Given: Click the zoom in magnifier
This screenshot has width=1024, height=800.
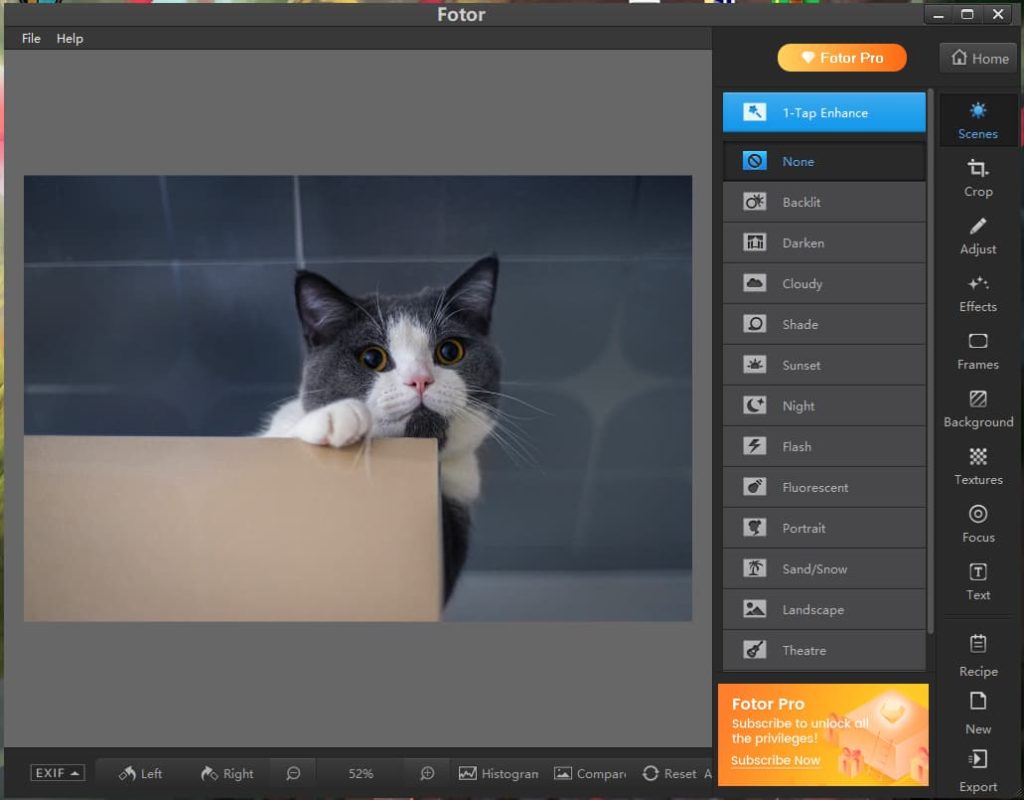Looking at the screenshot, I should (427, 773).
